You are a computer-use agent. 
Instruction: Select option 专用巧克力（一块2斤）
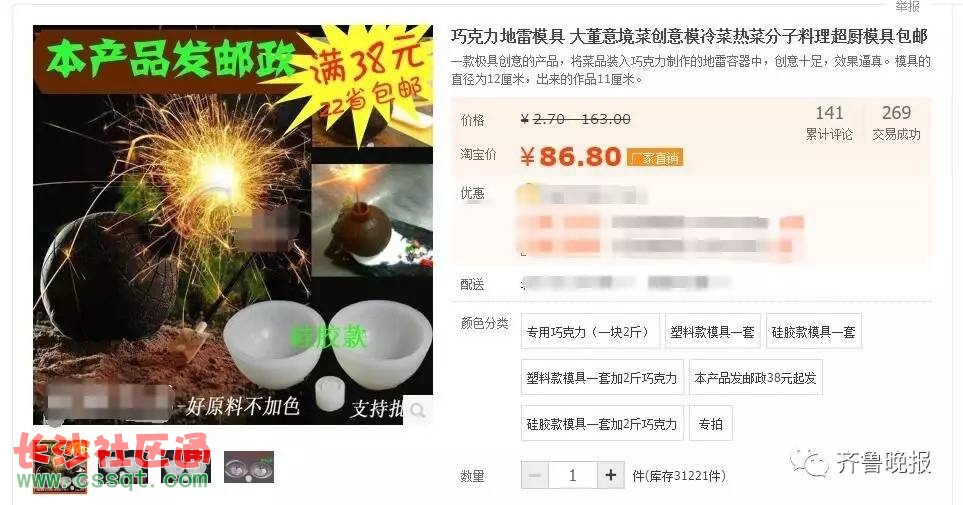click(x=590, y=332)
